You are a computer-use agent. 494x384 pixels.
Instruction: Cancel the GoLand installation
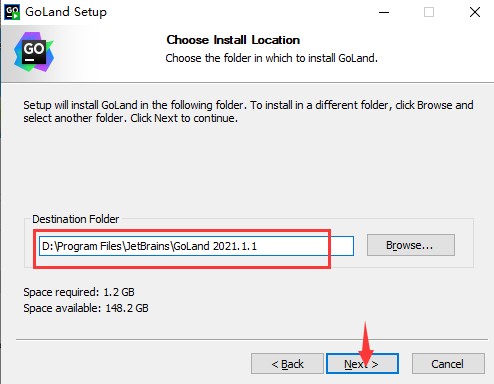pos(448,364)
